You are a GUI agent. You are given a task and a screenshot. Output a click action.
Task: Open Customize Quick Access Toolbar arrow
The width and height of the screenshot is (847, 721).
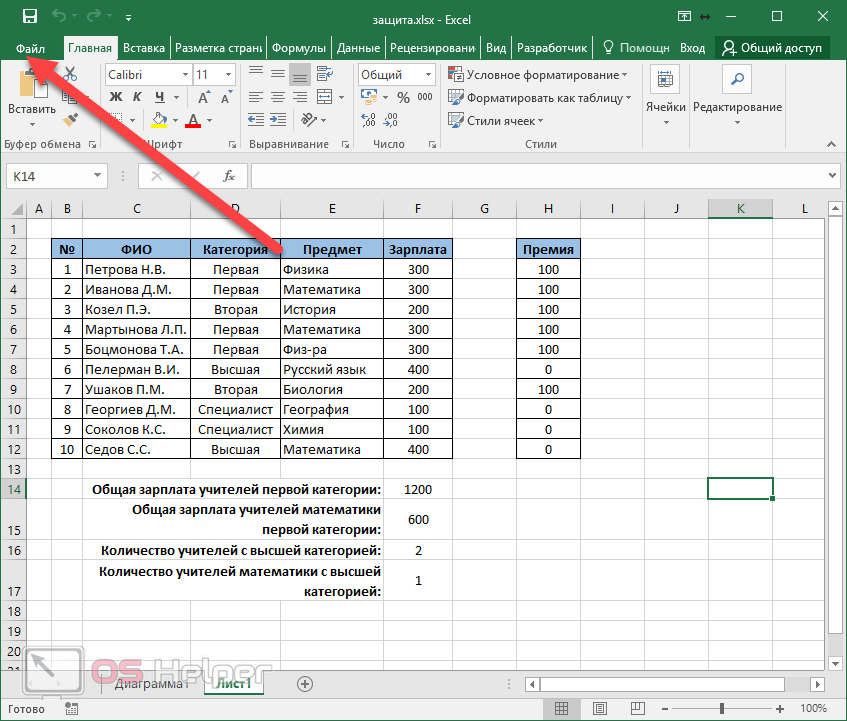coord(129,18)
